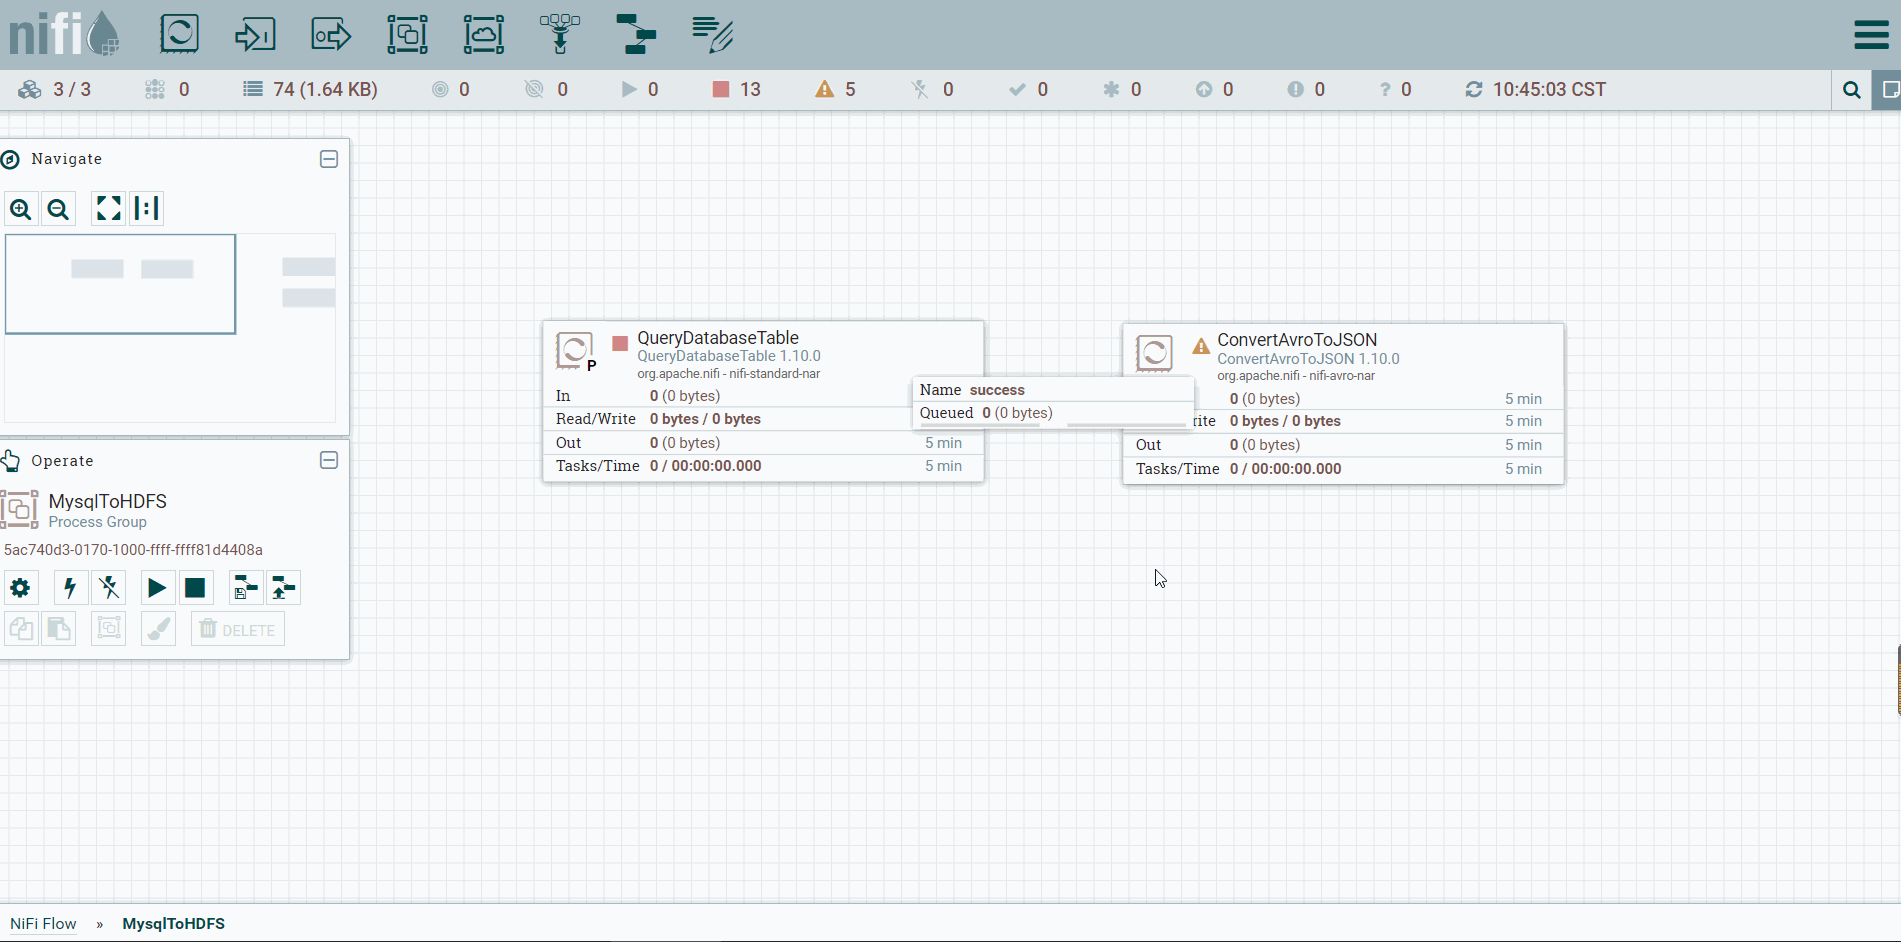Select the Funnel toolbar icon
The image size is (1901, 942).
[560, 34]
